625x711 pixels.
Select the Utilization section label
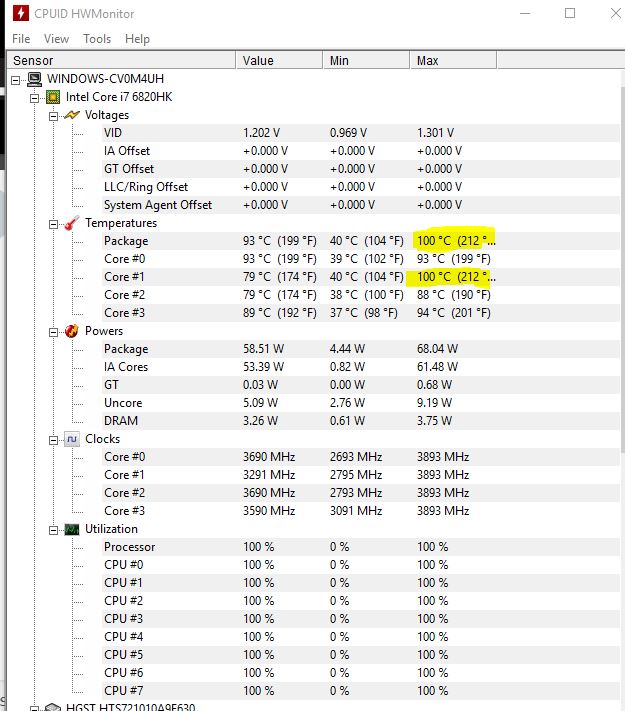[111, 529]
